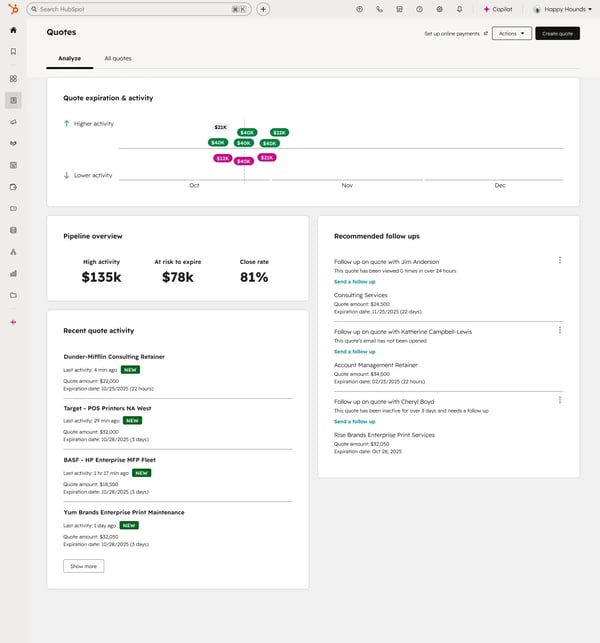Open the Data Management database icon

[14, 230]
